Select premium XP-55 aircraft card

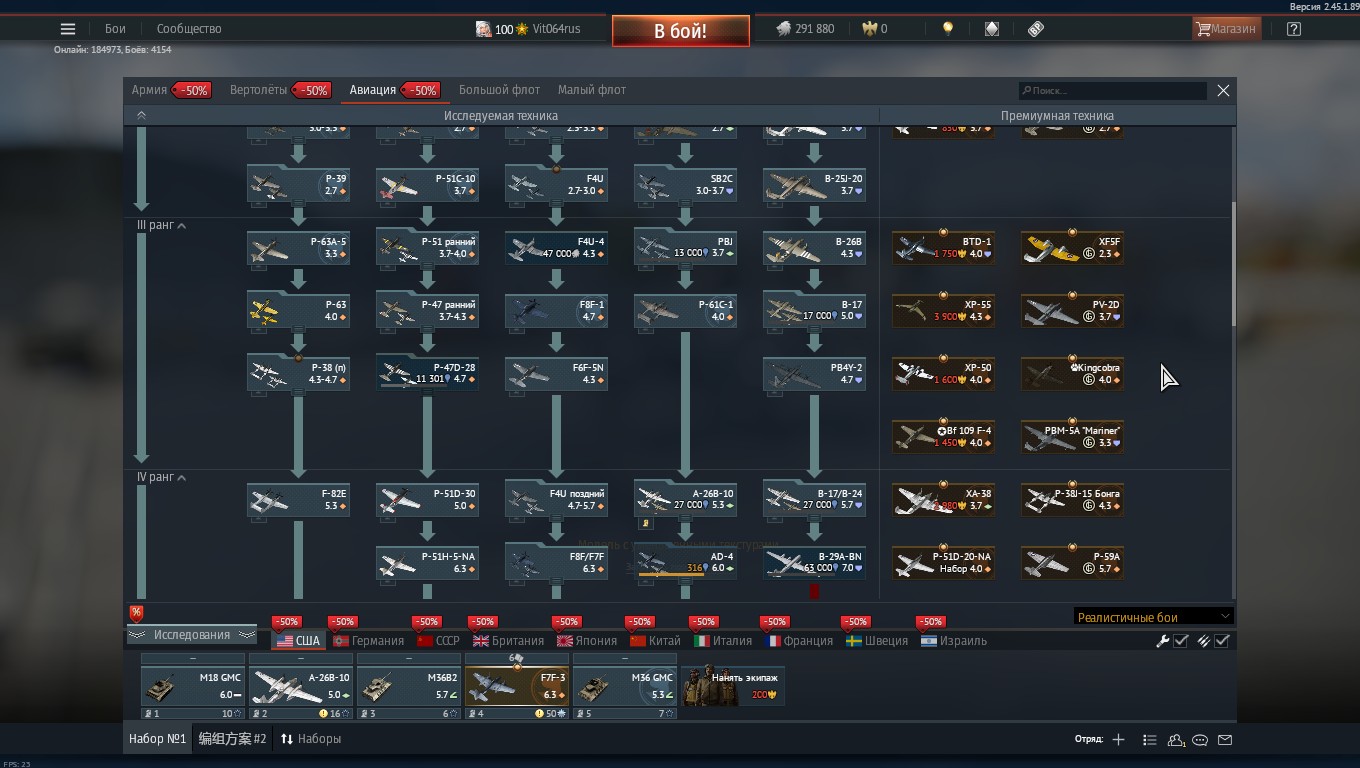click(943, 311)
